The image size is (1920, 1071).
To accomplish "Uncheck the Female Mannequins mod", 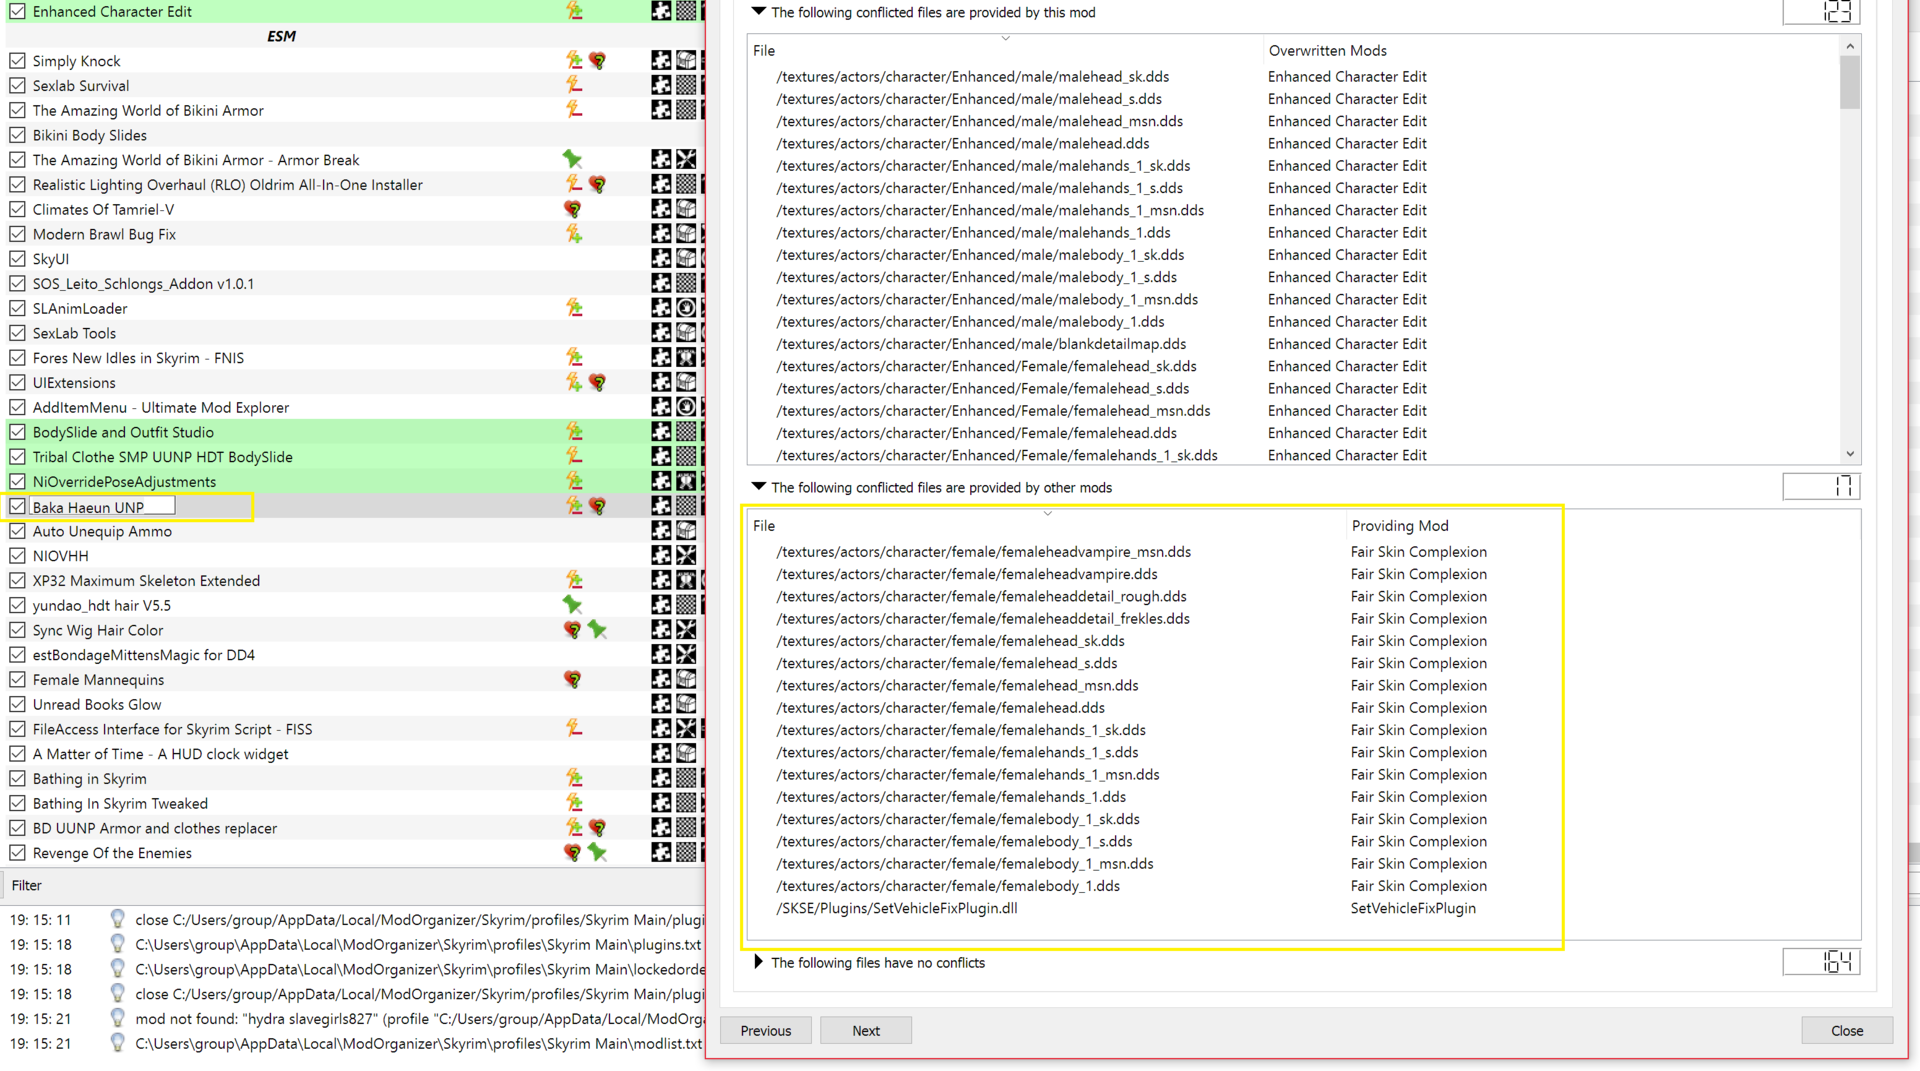I will pos(18,680).
